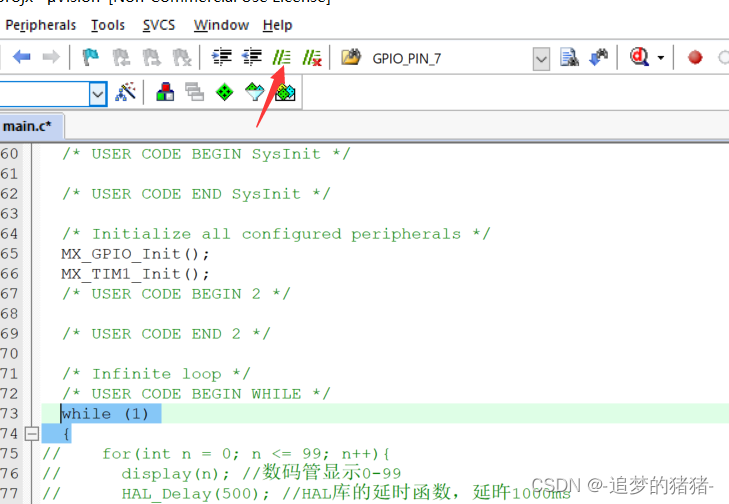Click the Select Software Packs icon
Viewport: 729px width, 504px height.
tap(255, 92)
